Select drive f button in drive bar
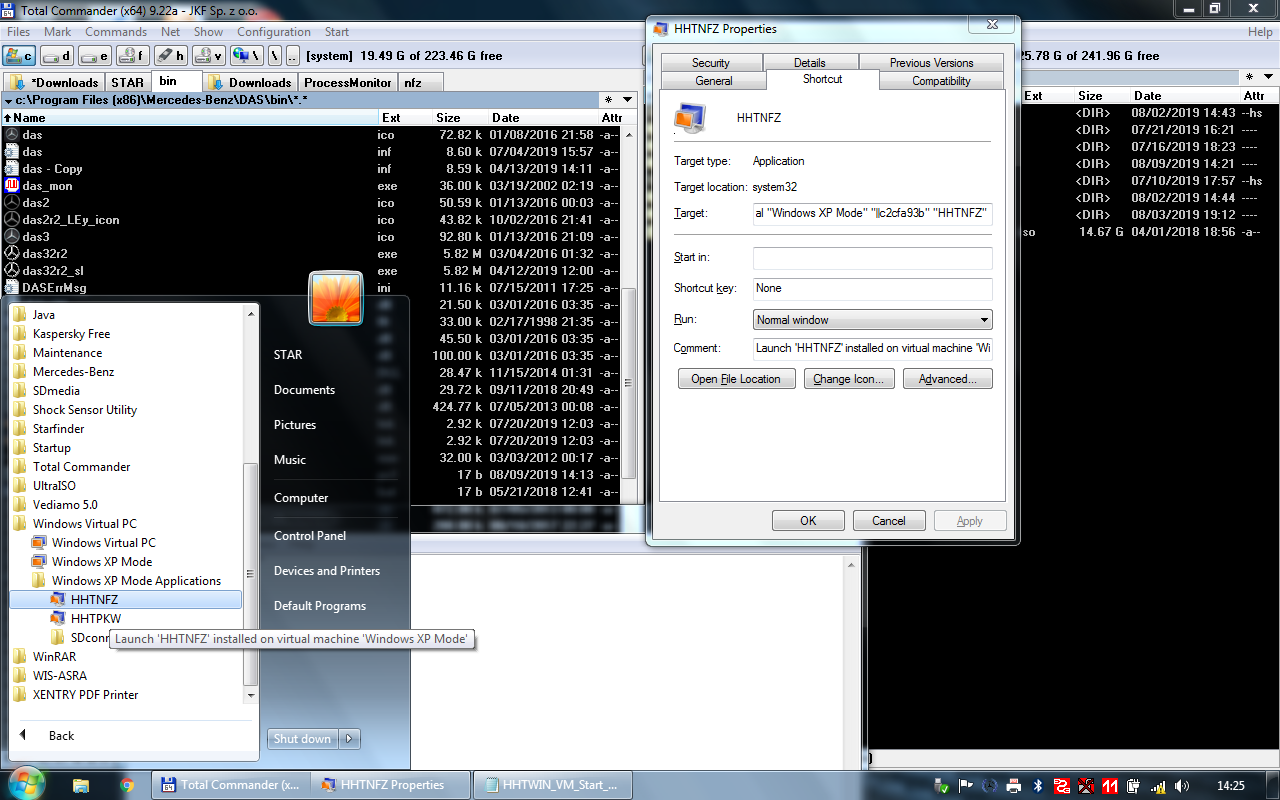This screenshot has width=1280, height=800. point(133,56)
